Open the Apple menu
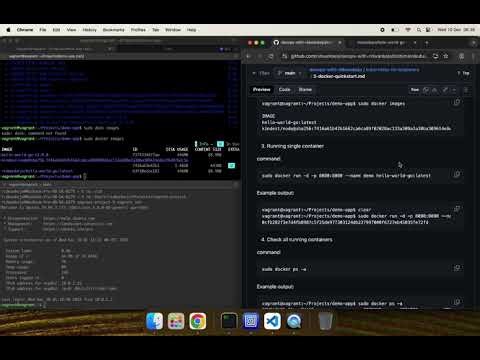Viewport: 480px width, 360px height. pos(8,30)
